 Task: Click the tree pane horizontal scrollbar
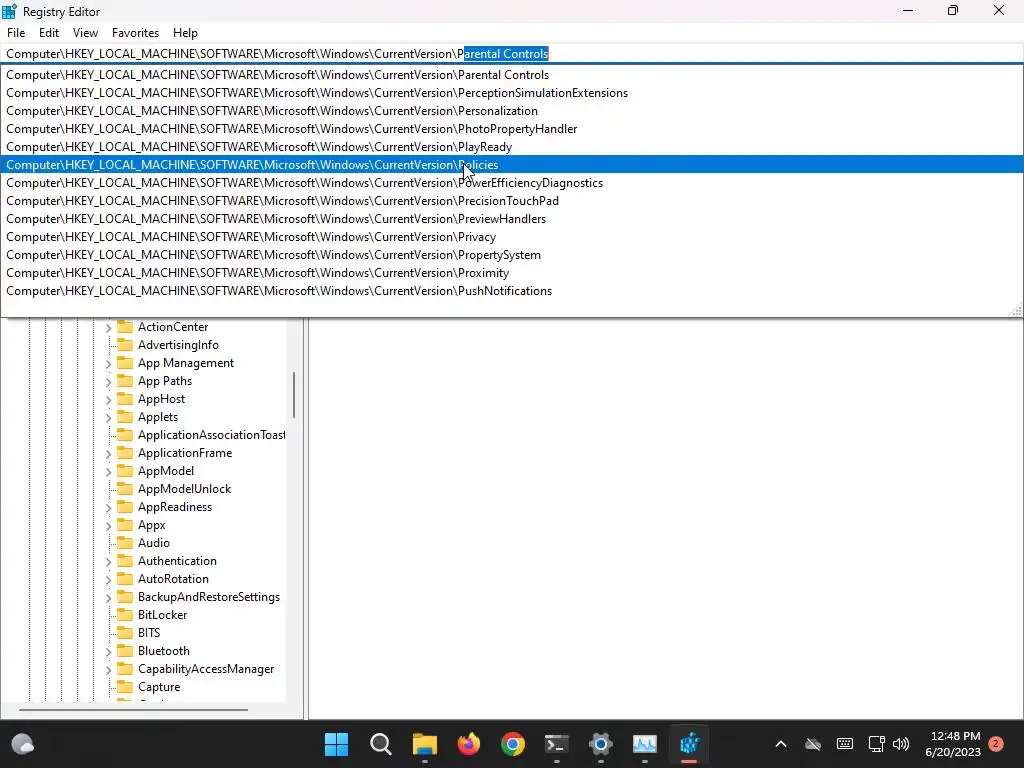tap(133, 709)
